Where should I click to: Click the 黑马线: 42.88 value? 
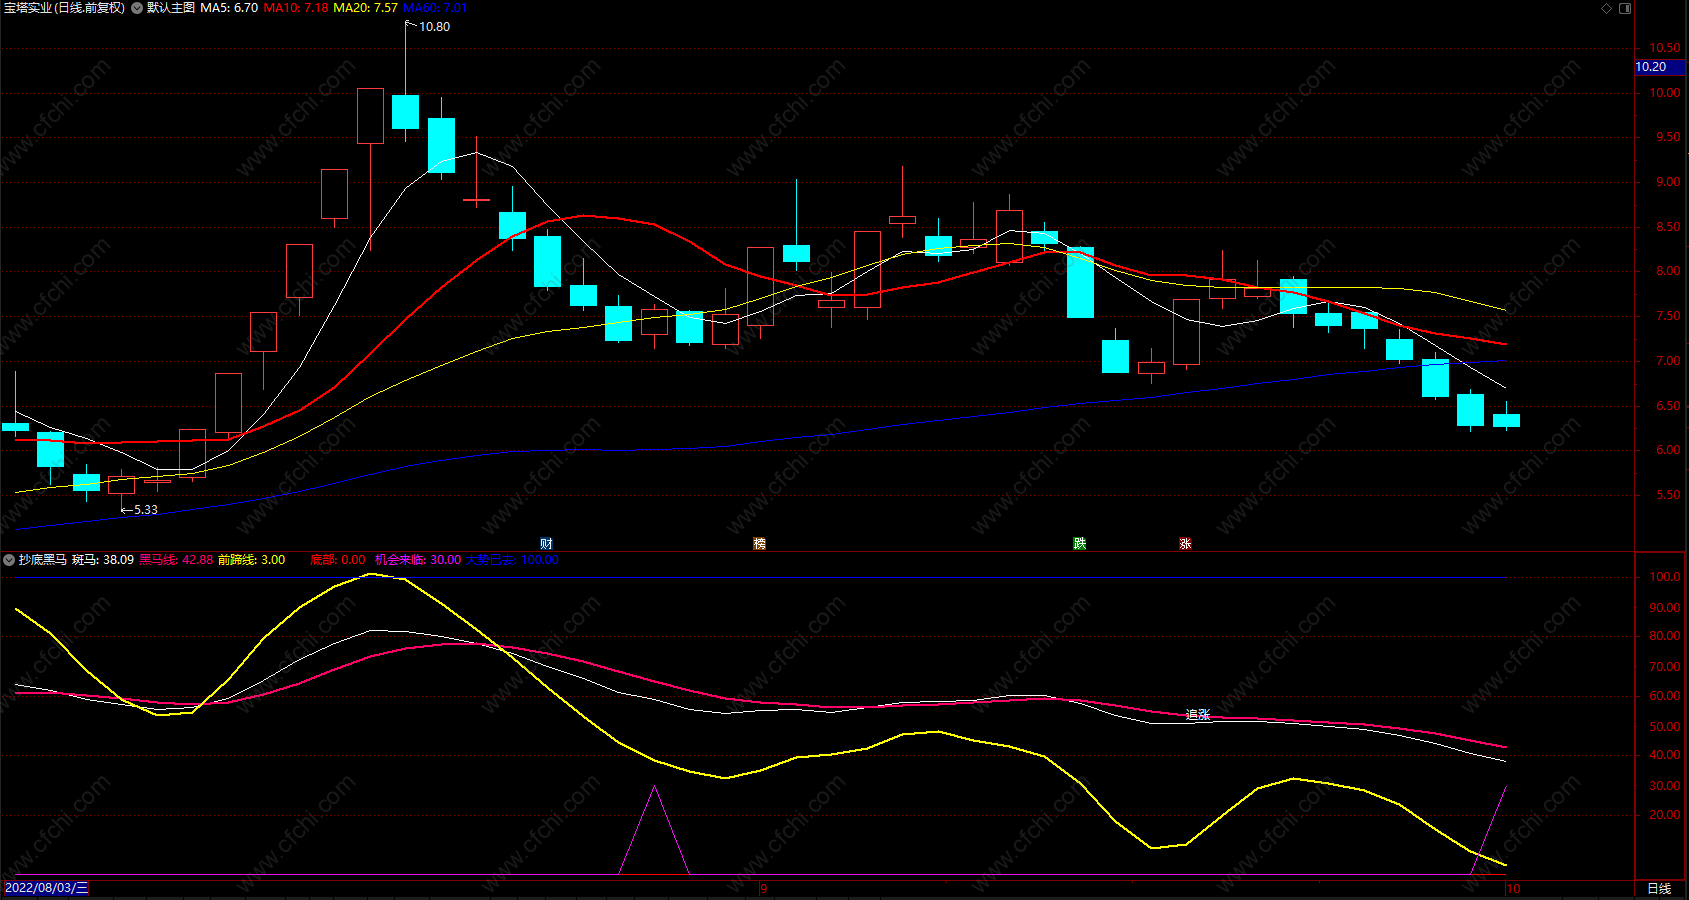[x=176, y=560]
